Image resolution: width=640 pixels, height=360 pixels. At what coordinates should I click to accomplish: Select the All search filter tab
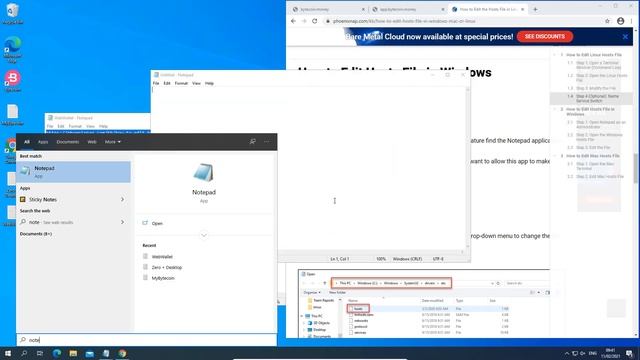[27, 142]
